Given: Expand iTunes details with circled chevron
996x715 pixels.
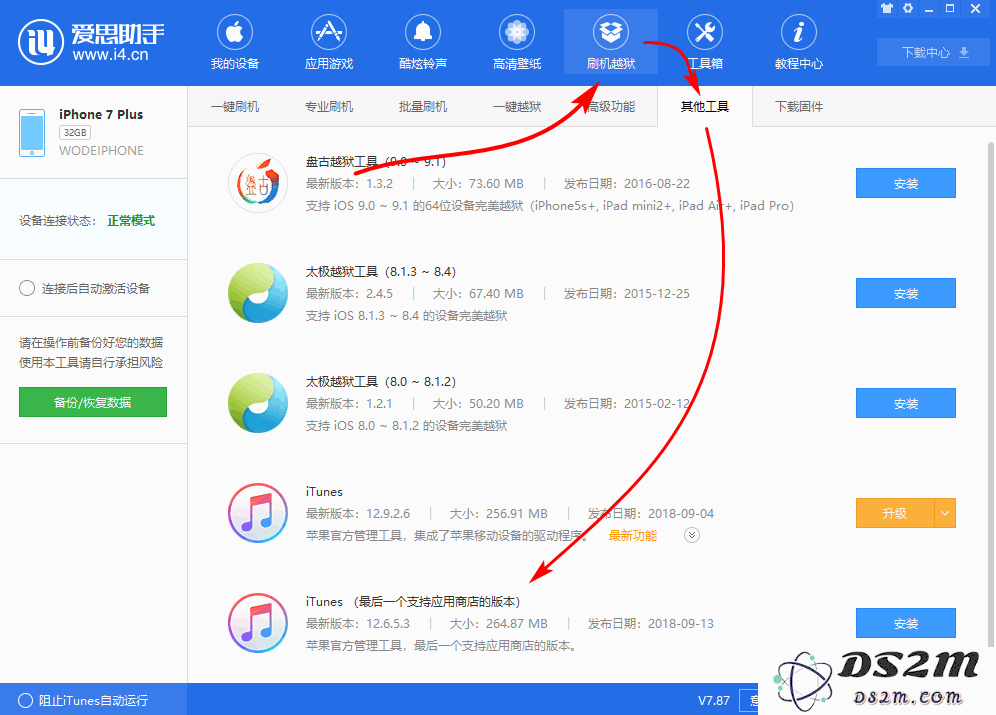Looking at the screenshot, I should [692, 535].
